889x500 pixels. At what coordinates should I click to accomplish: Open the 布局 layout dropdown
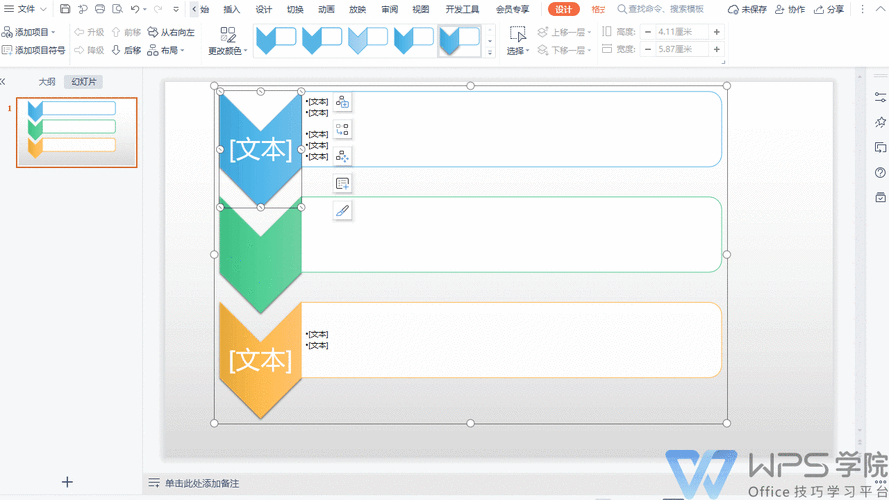[x=166, y=50]
